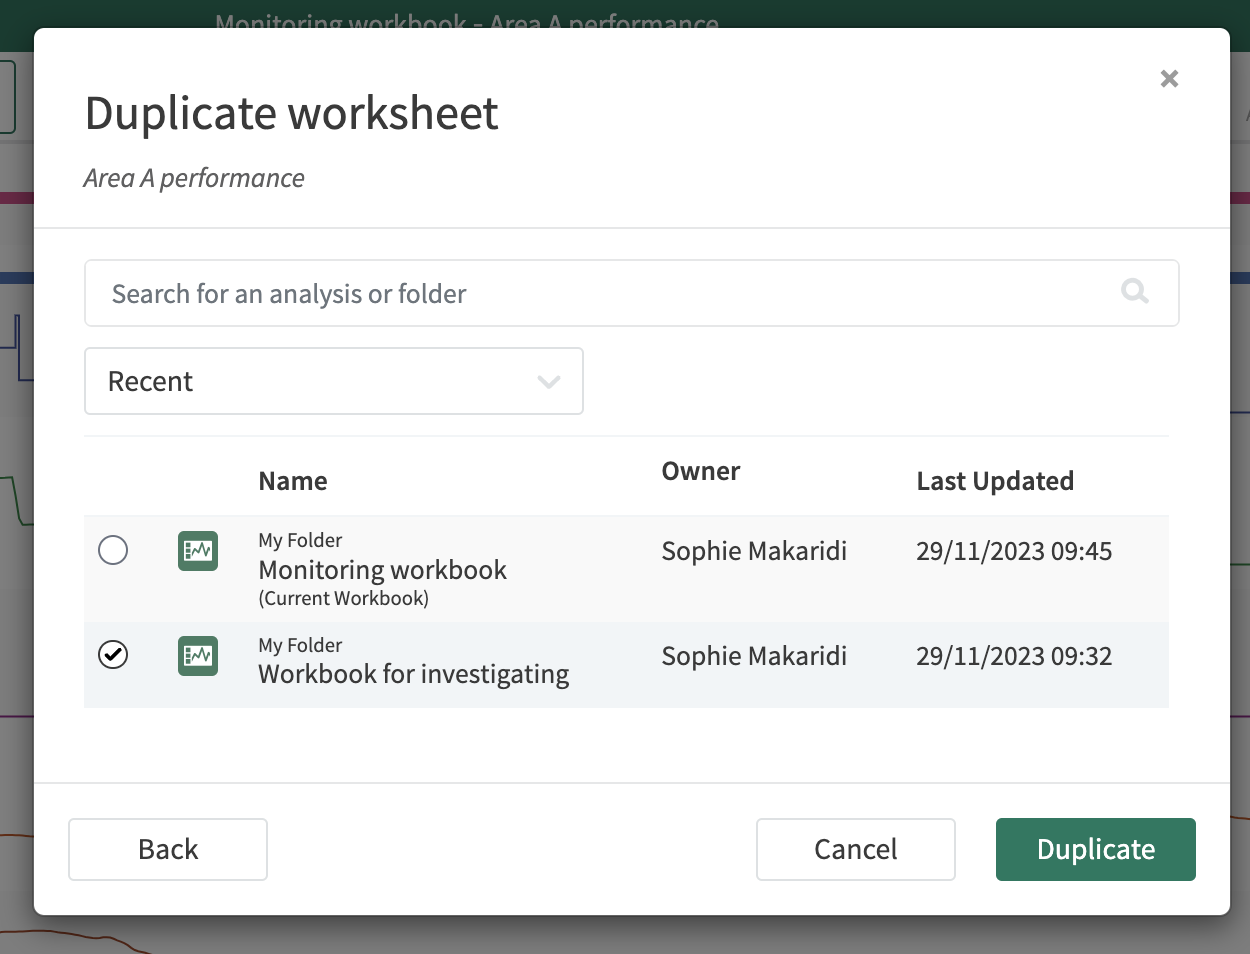Select the Monitoring workbook radio button
Screen dimensions: 1250x954
[x=113, y=550]
